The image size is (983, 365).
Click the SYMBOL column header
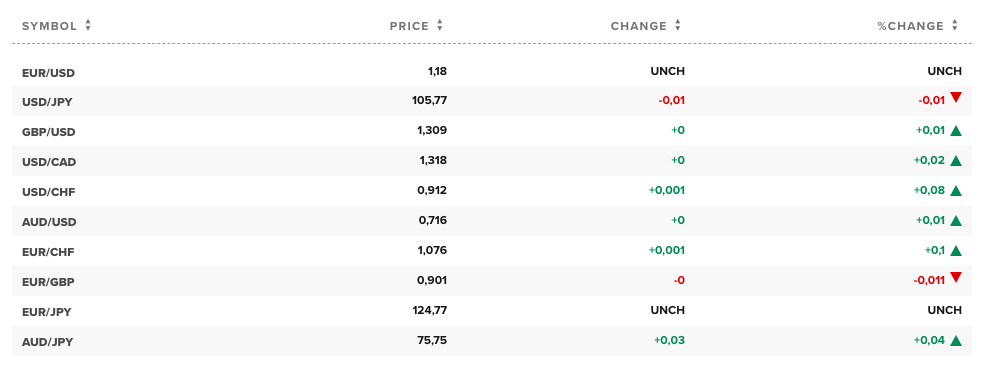point(50,26)
